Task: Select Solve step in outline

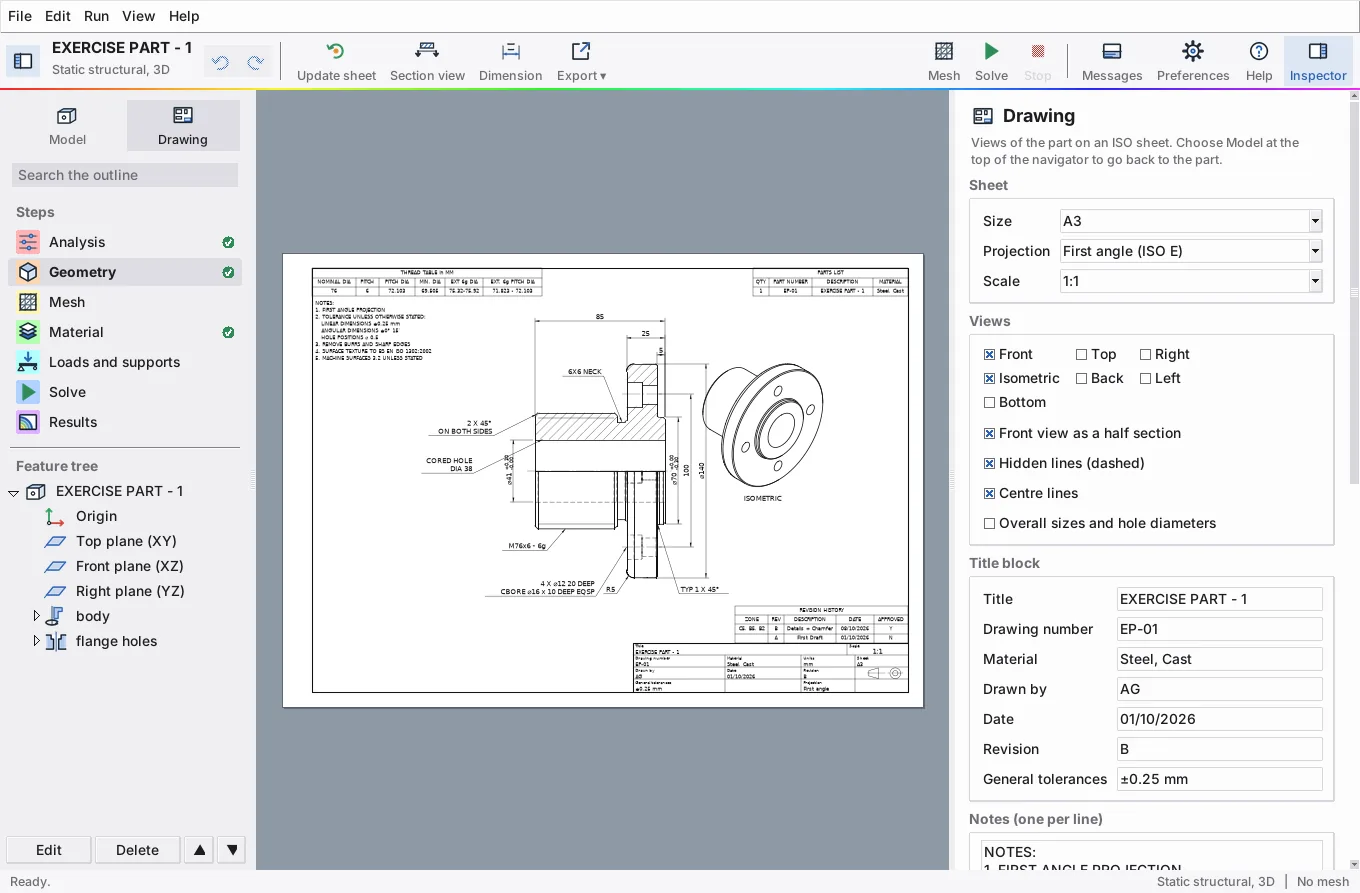Action: 125,392
